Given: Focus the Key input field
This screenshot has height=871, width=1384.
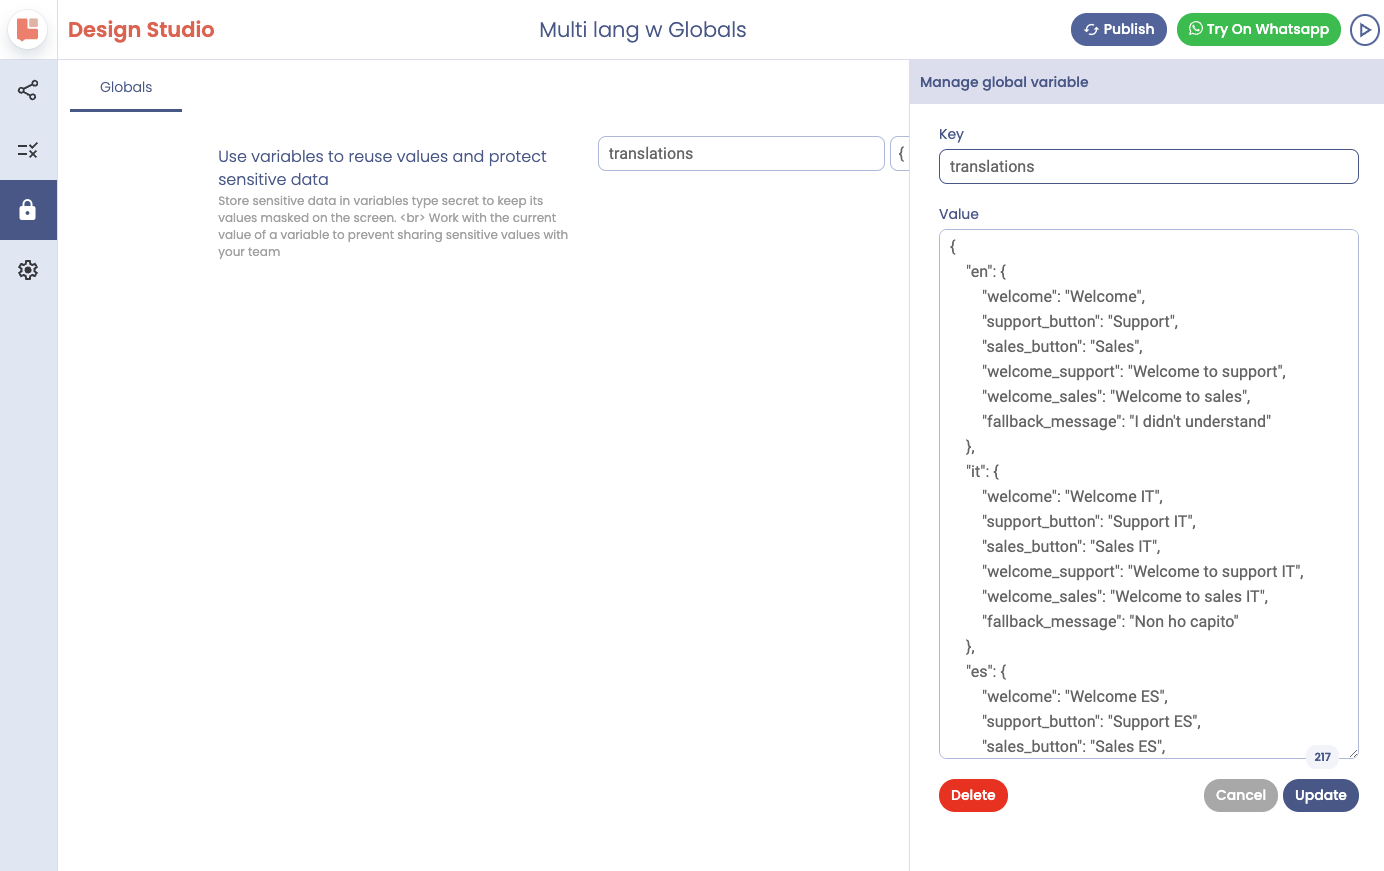Looking at the screenshot, I should click(x=1148, y=166).
